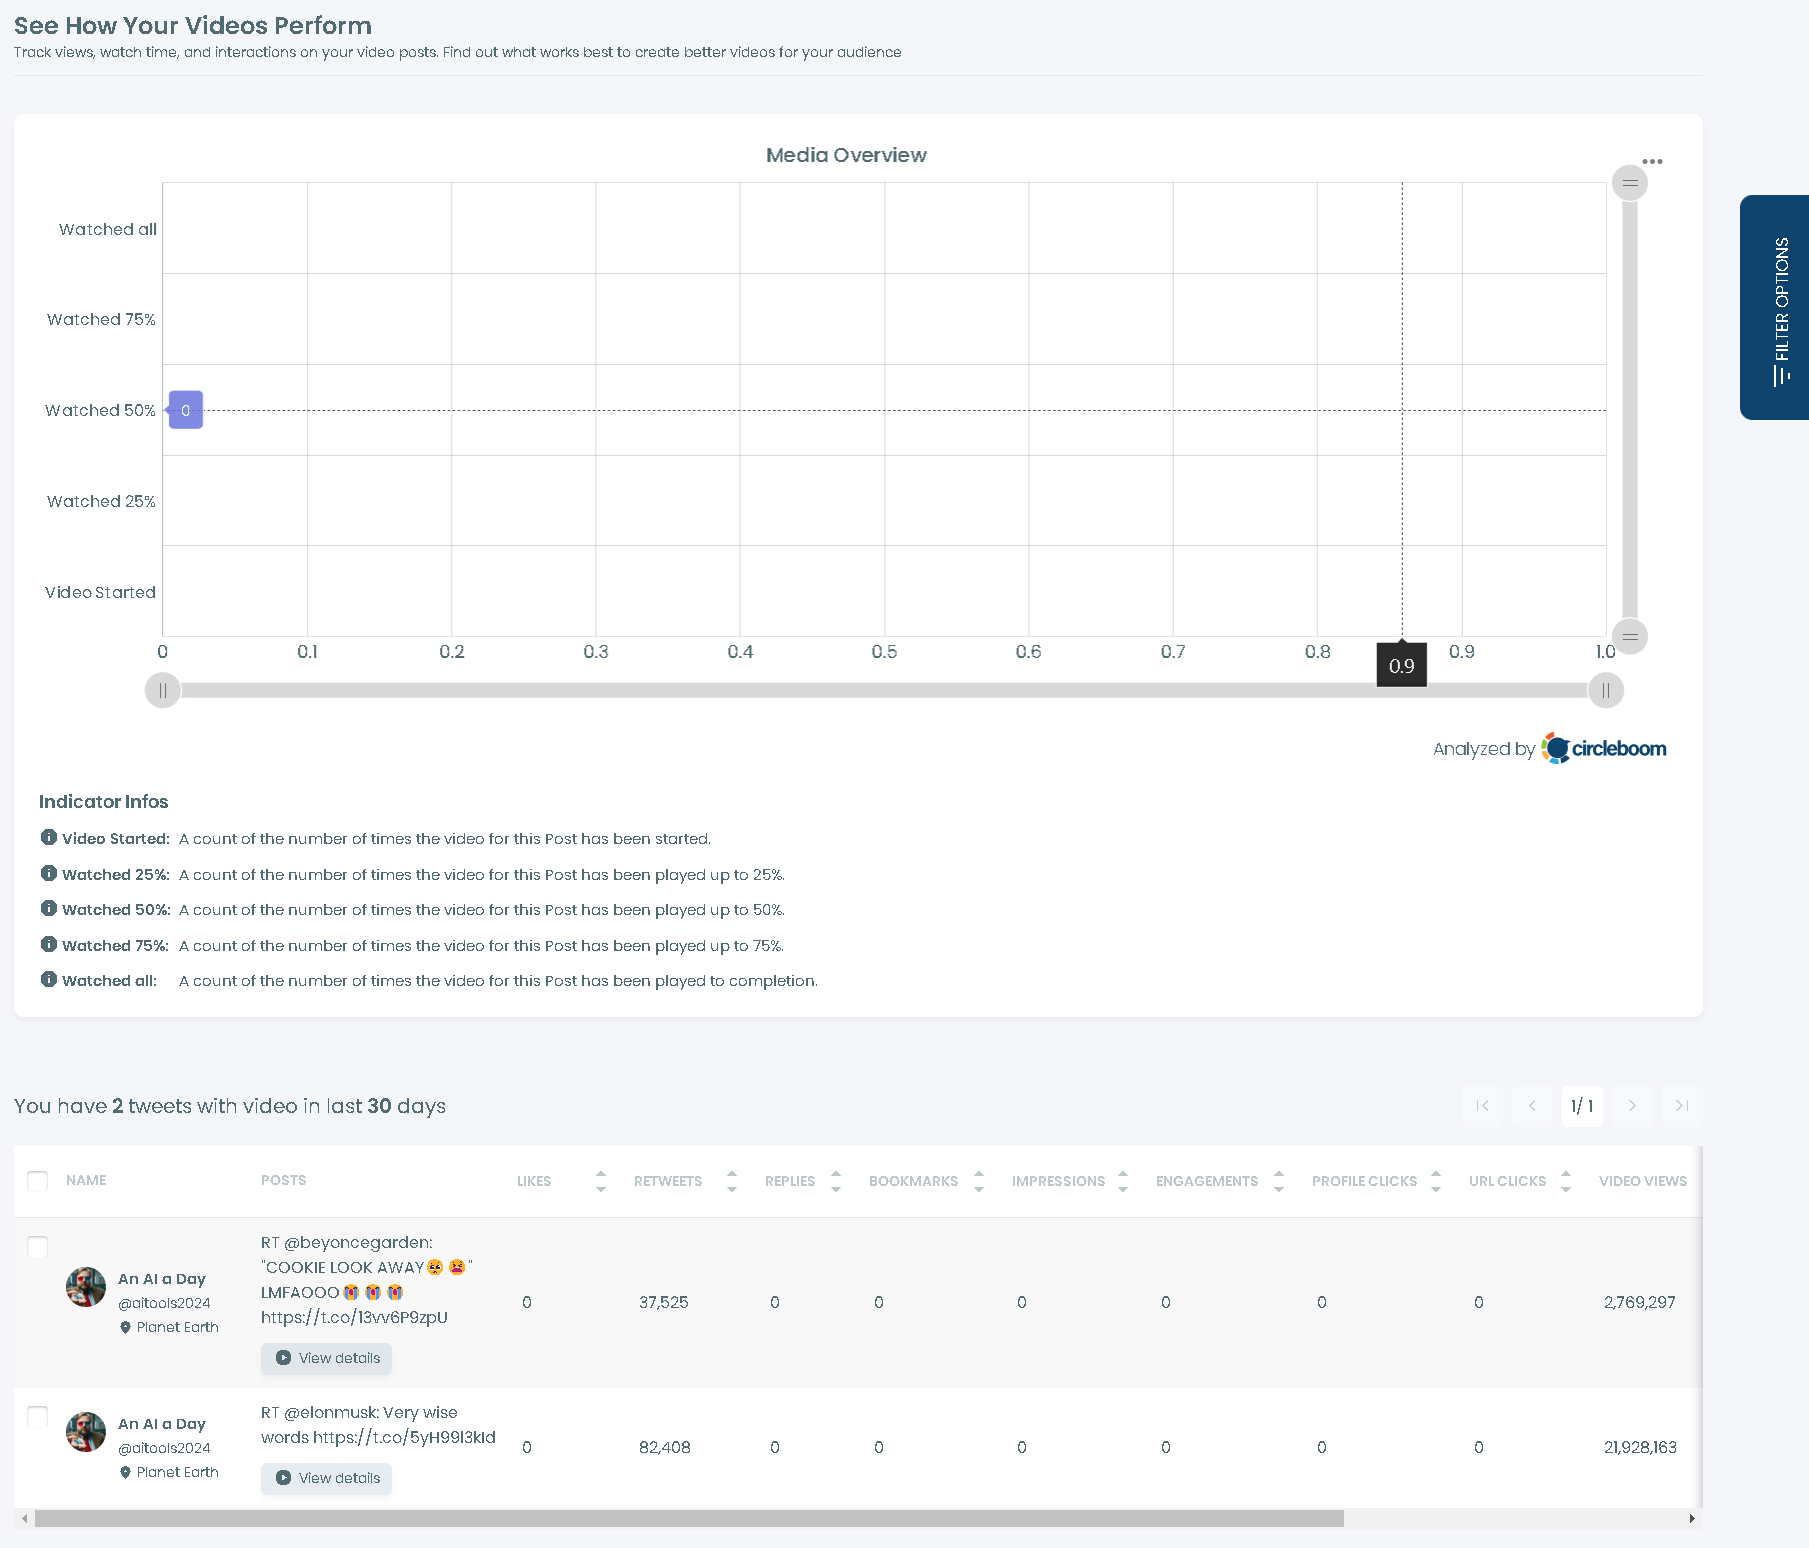The width and height of the screenshot is (1809, 1548).
Task: Open the circleboom logo link
Action: 1604,748
